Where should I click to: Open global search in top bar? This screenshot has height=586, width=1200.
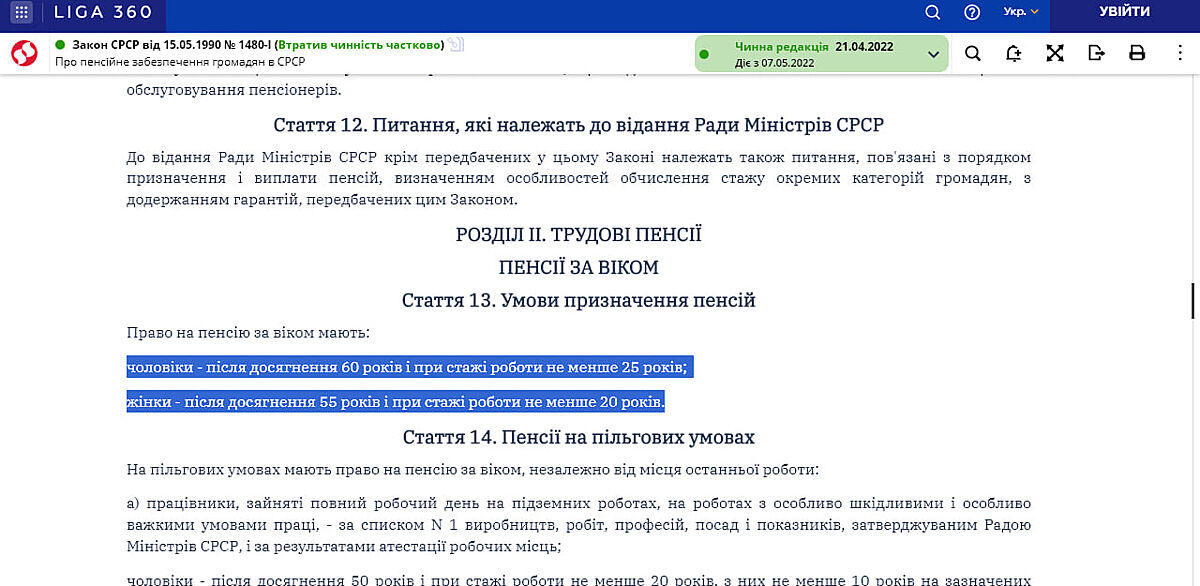pyautogui.click(x=932, y=13)
